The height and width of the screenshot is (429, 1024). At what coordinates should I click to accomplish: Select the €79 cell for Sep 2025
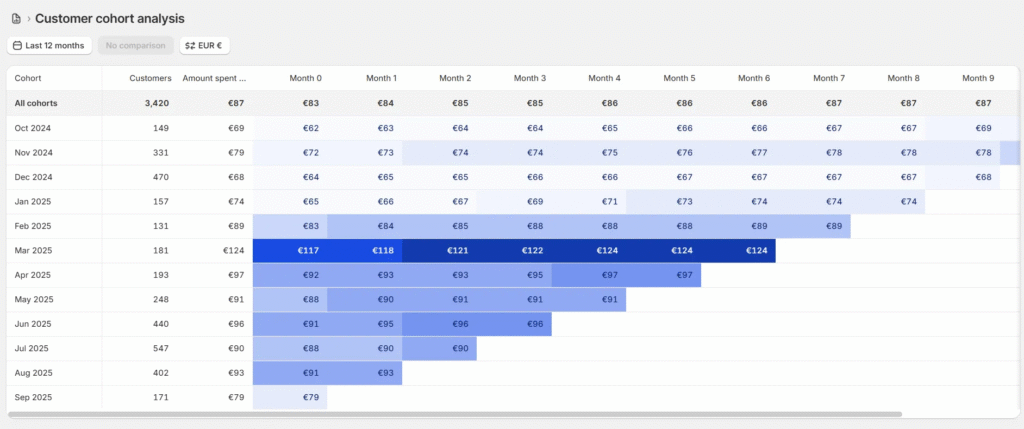290,398
